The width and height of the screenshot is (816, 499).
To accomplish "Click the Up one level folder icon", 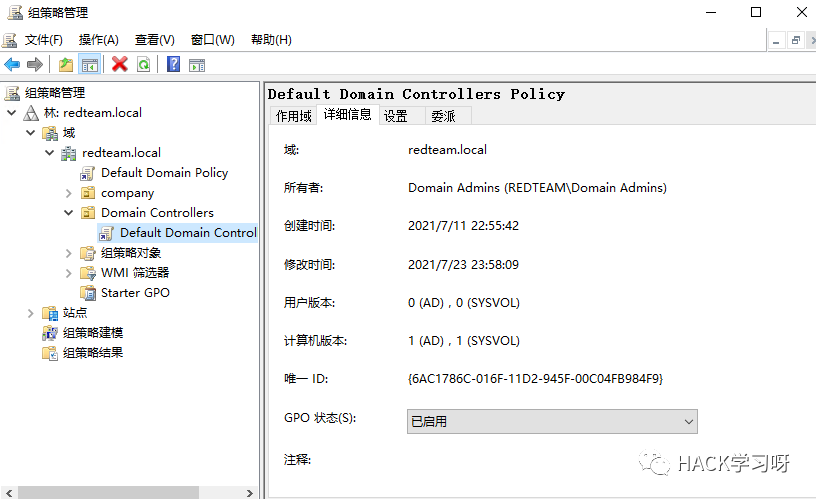I will [x=65, y=64].
